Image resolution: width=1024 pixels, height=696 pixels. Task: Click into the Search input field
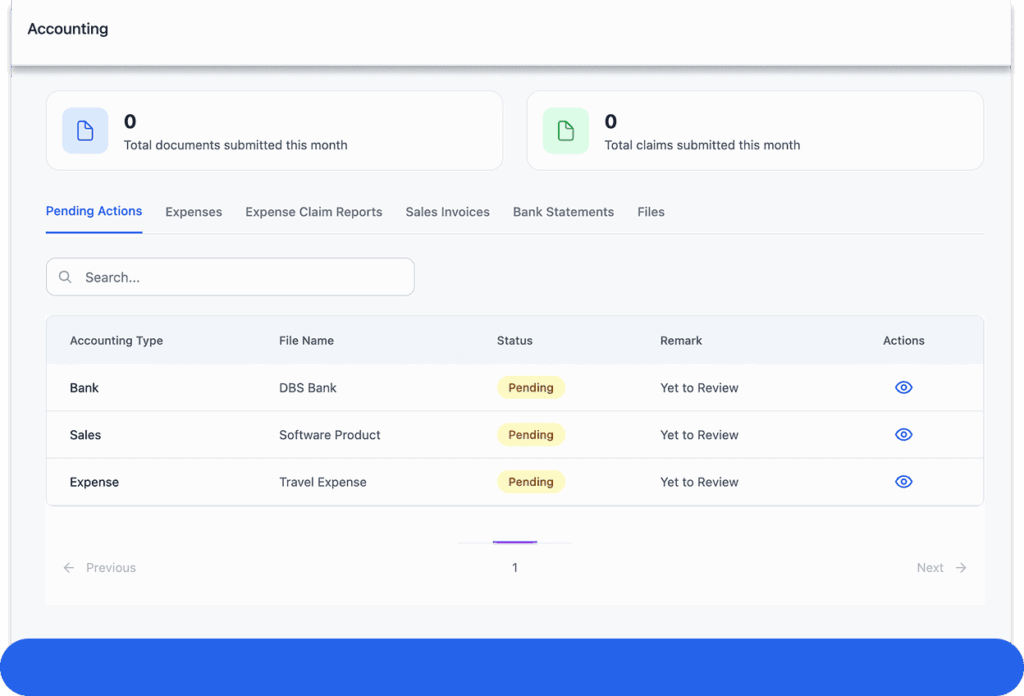[x=240, y=277]
